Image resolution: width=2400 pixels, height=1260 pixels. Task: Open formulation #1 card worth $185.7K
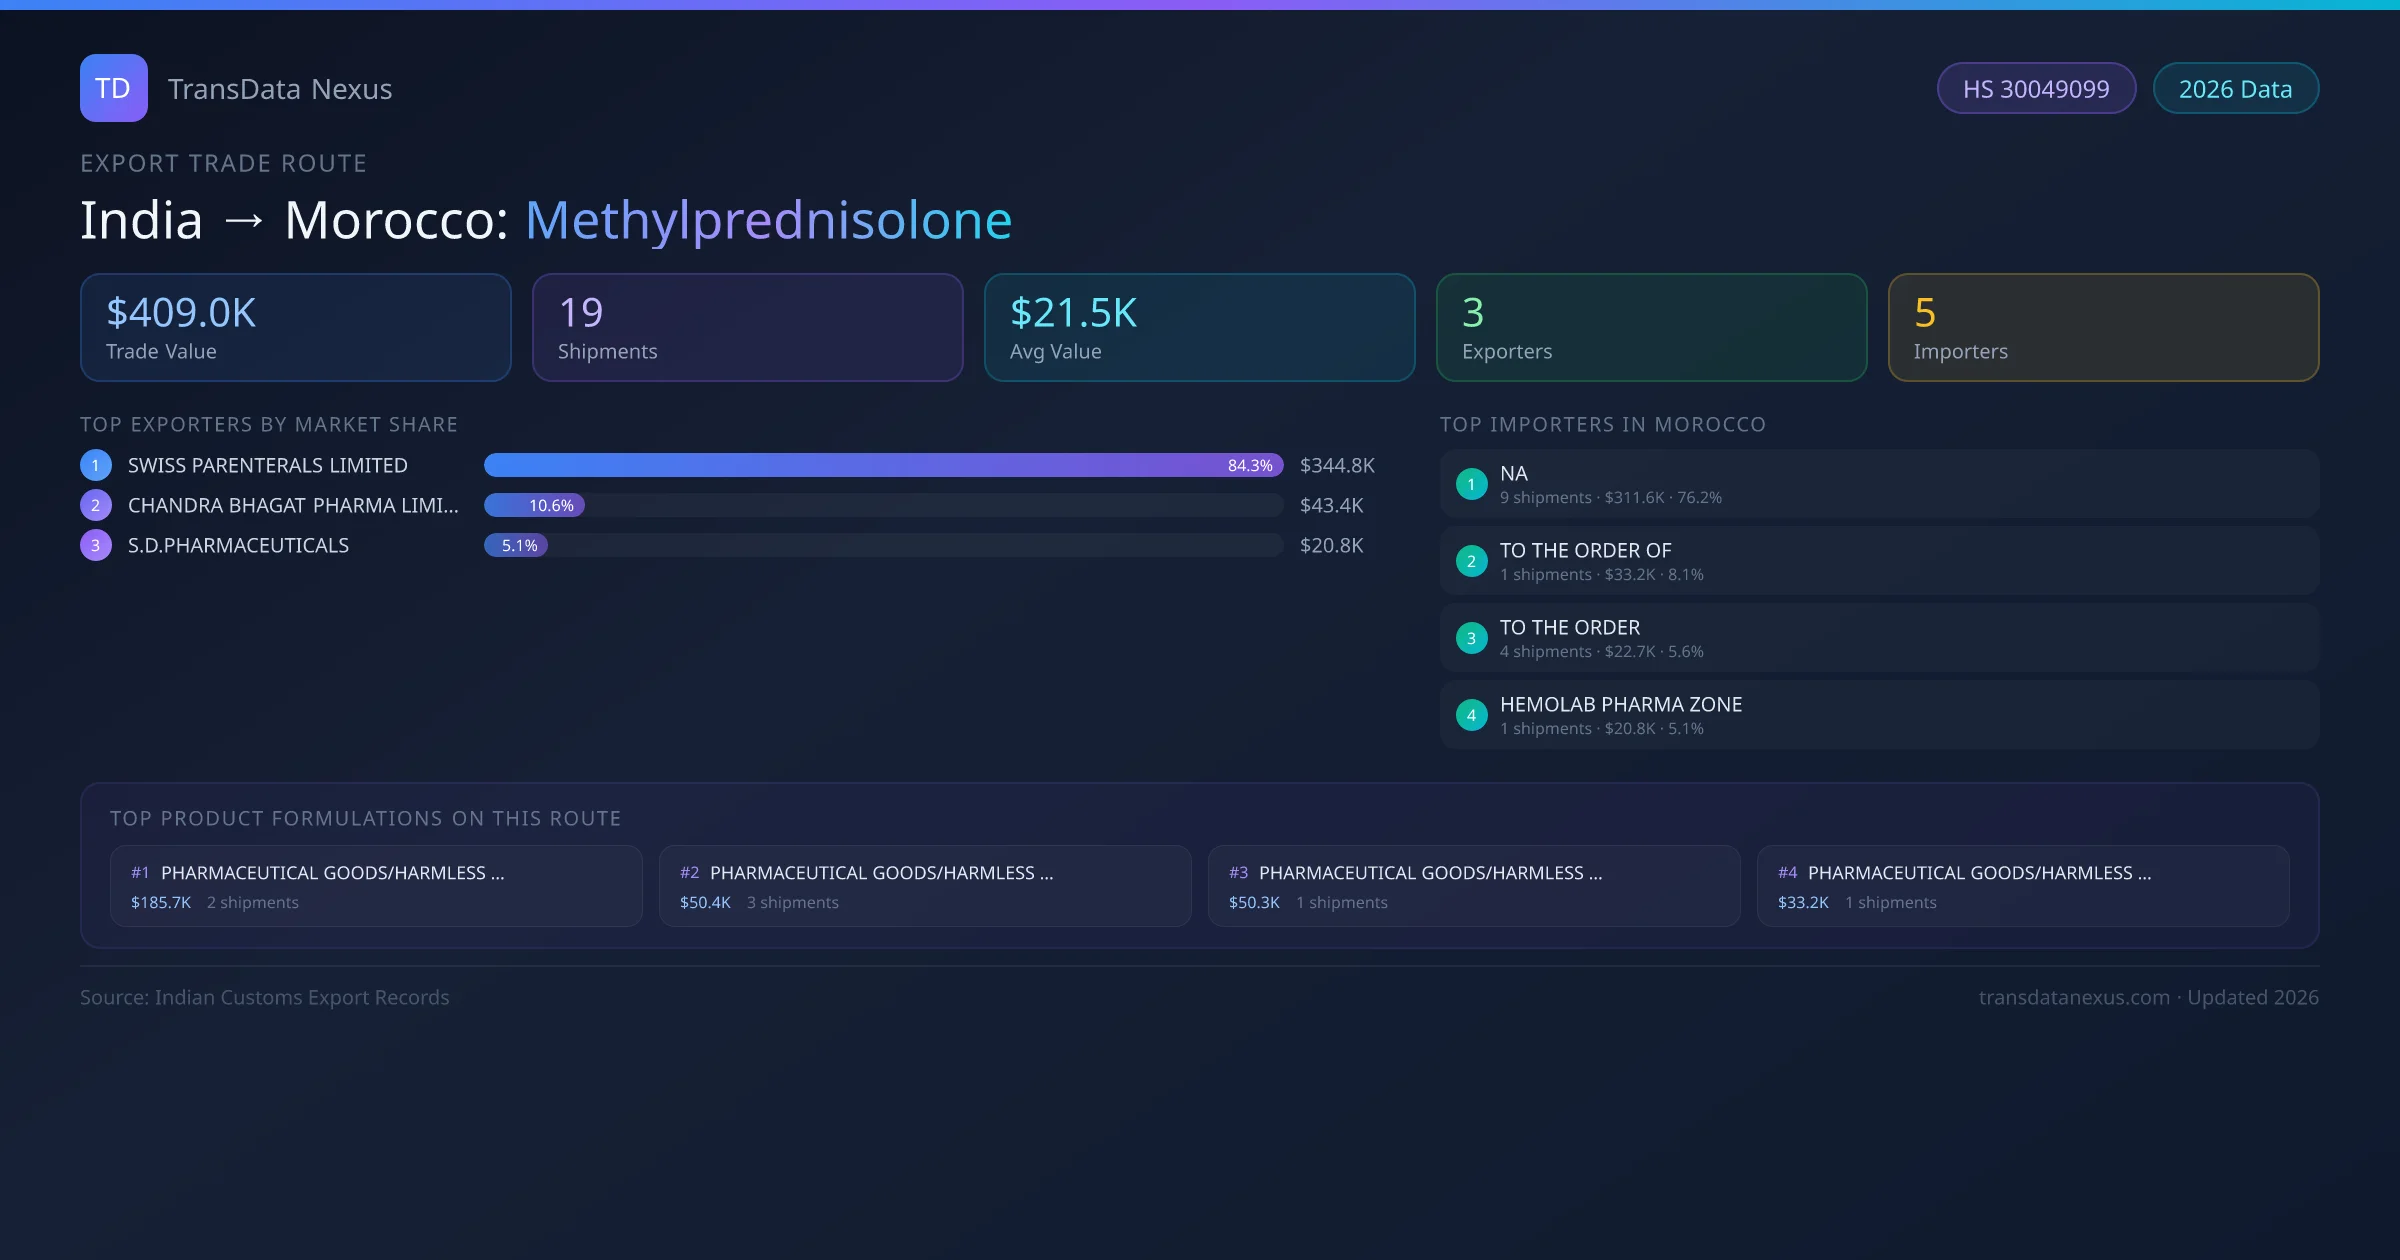376,886
